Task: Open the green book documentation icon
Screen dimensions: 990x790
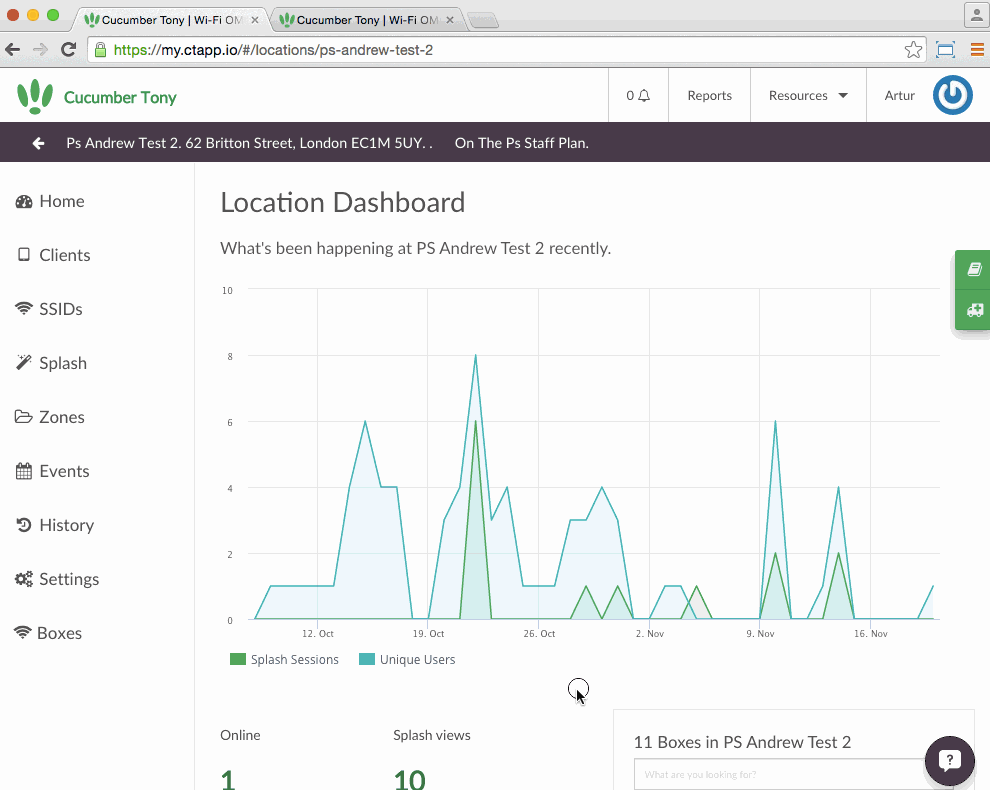Action: point(973,270)
